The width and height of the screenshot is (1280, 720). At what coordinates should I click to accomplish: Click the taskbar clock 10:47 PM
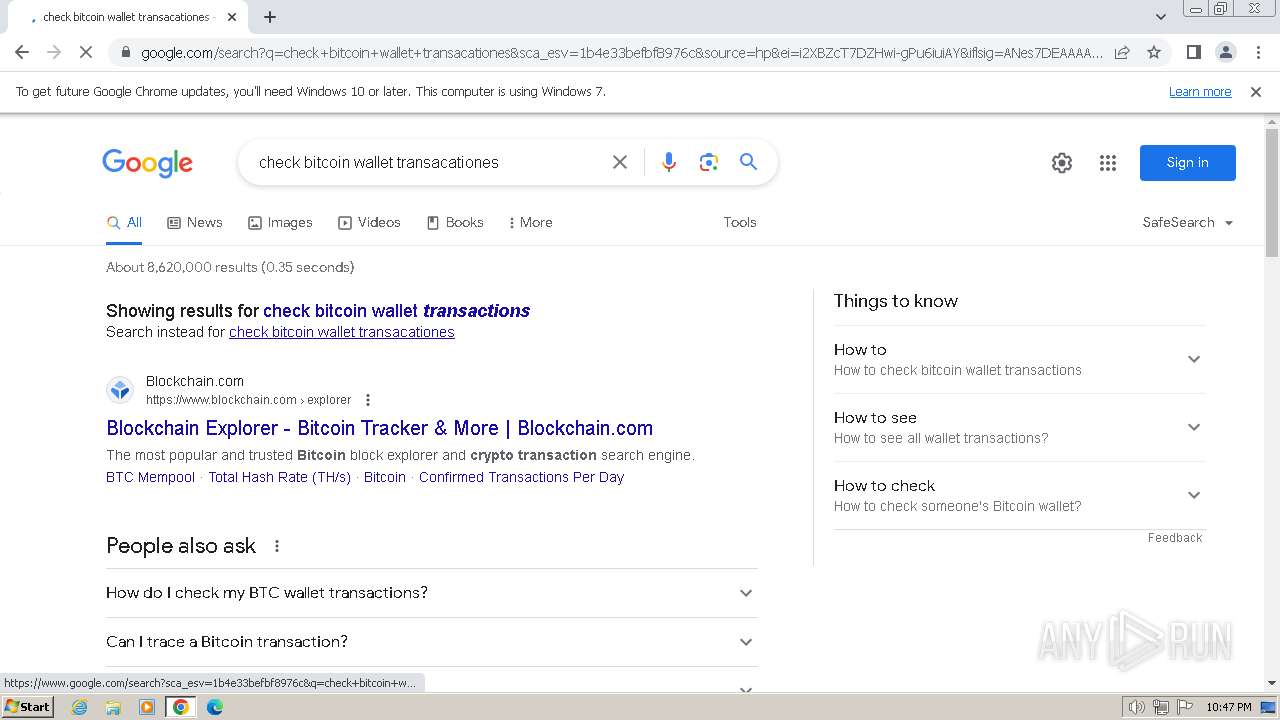1229,707
